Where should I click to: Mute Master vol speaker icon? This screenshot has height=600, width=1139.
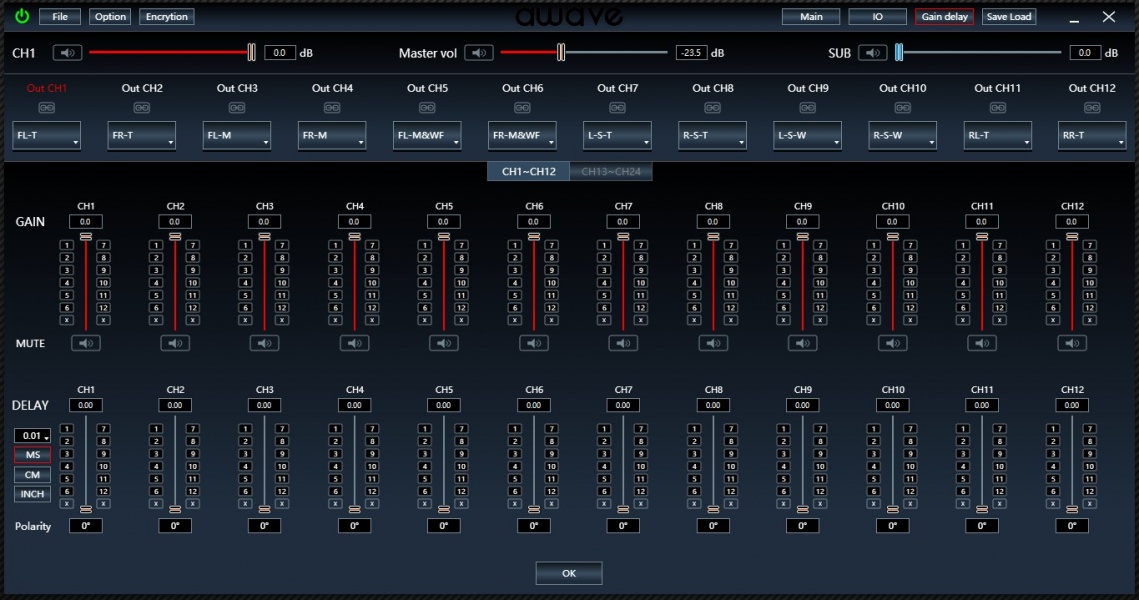tap(479, 52)
